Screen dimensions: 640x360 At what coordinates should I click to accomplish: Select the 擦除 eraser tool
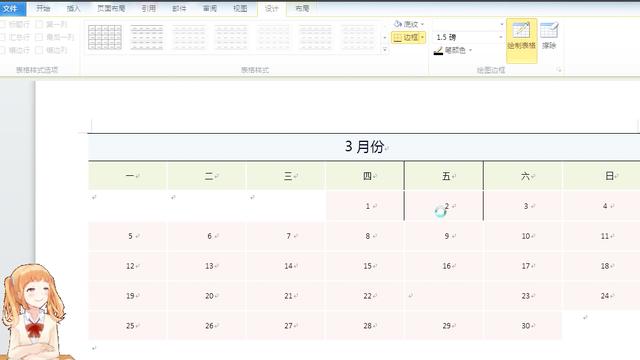[549, 36]
